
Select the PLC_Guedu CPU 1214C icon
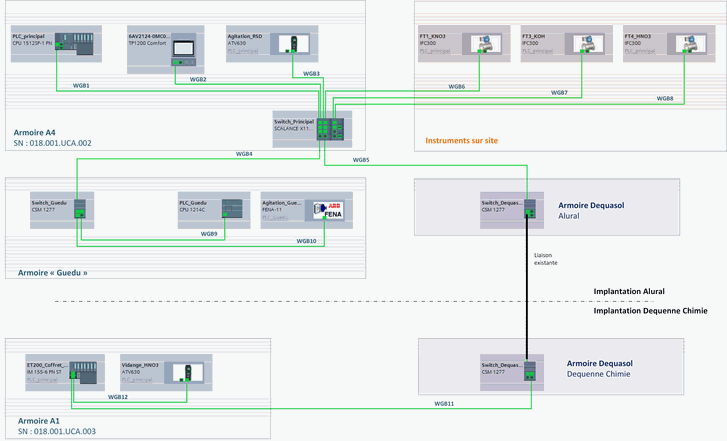pyautogui.click(x=232, y=209)
